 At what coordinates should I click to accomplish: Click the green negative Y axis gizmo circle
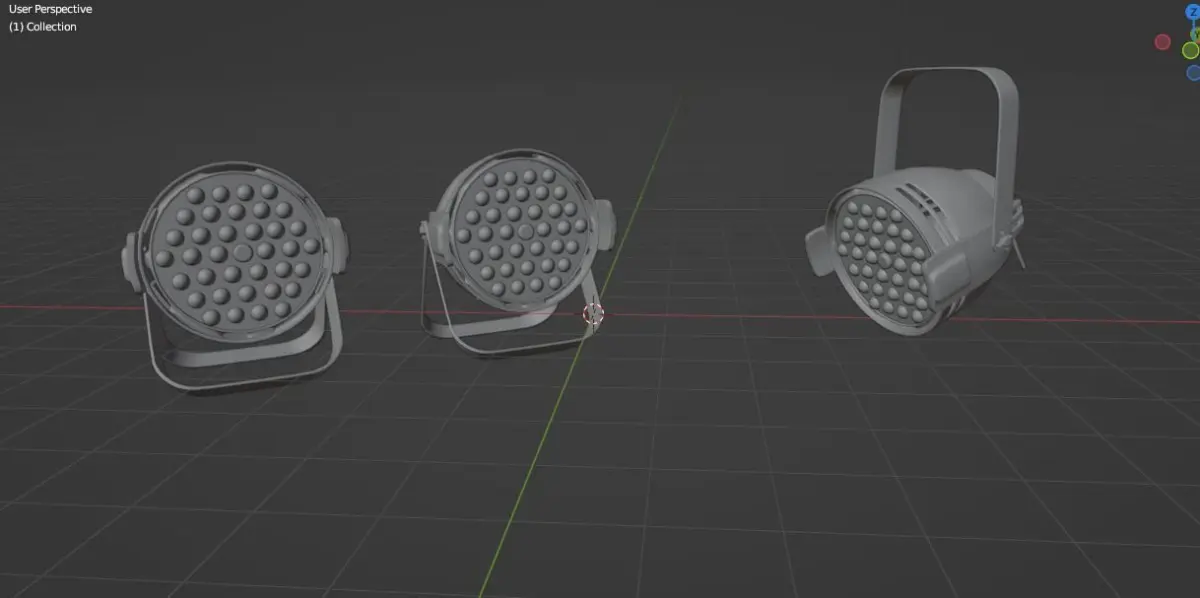tap(1191, 50)
